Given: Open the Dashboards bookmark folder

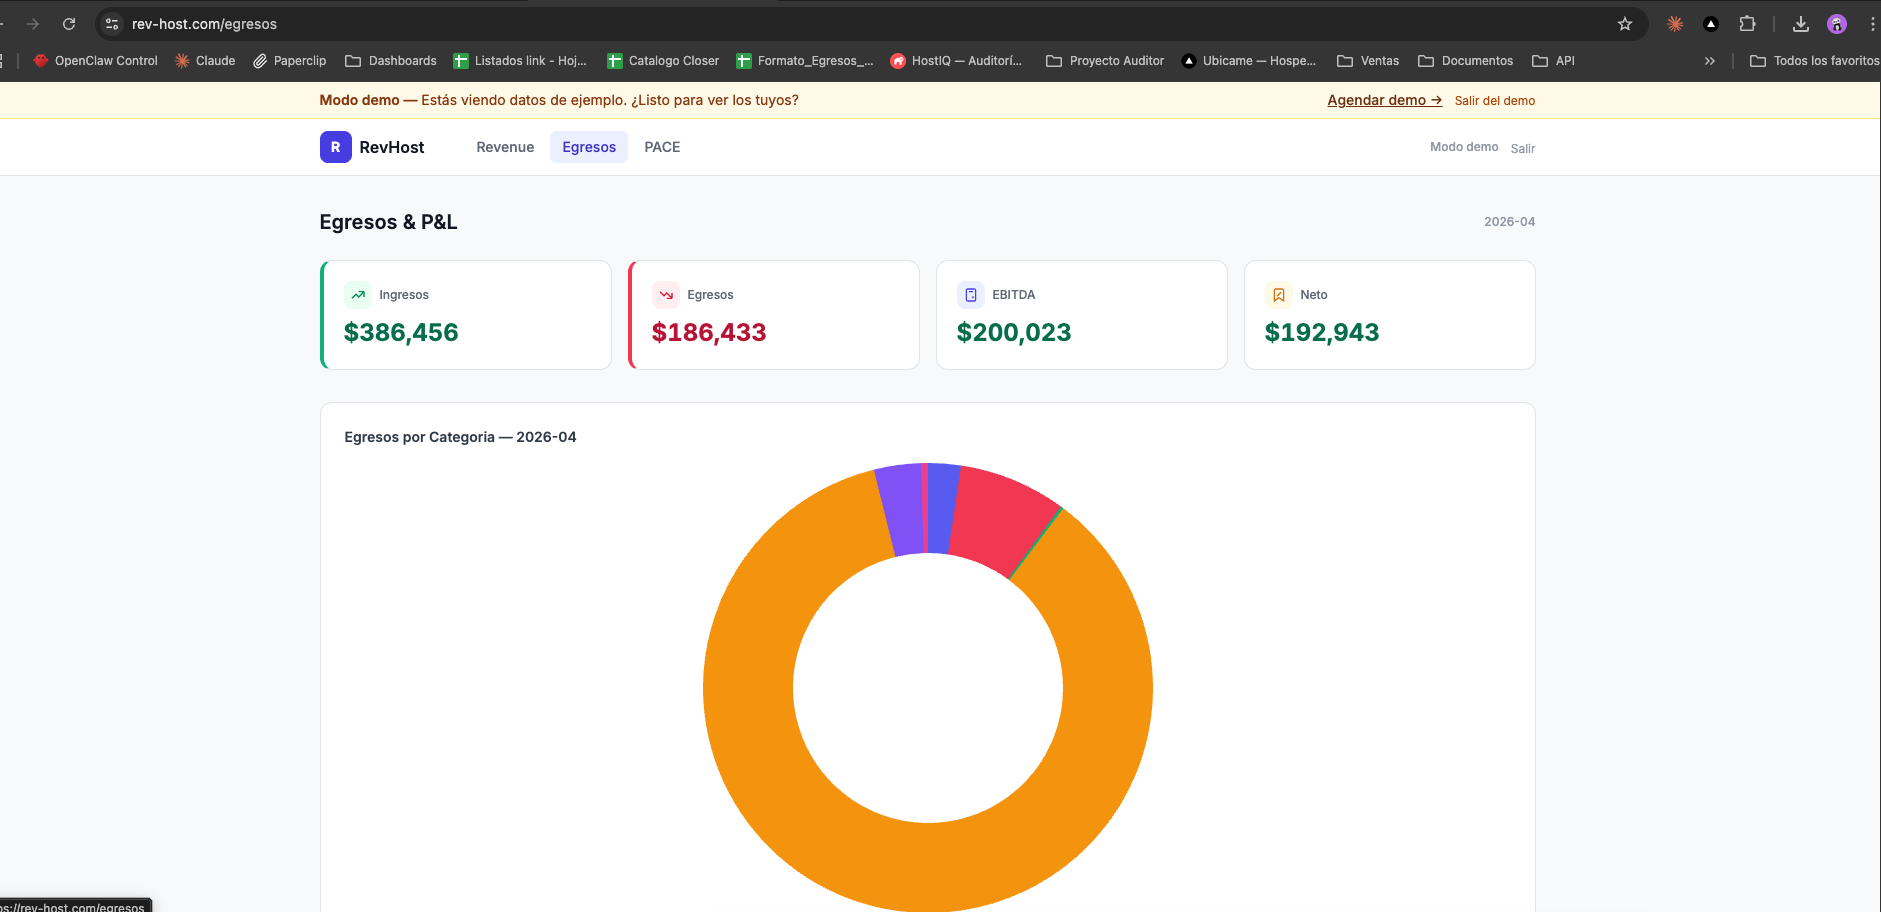Looking at the screenshot, I should (391, 61).
